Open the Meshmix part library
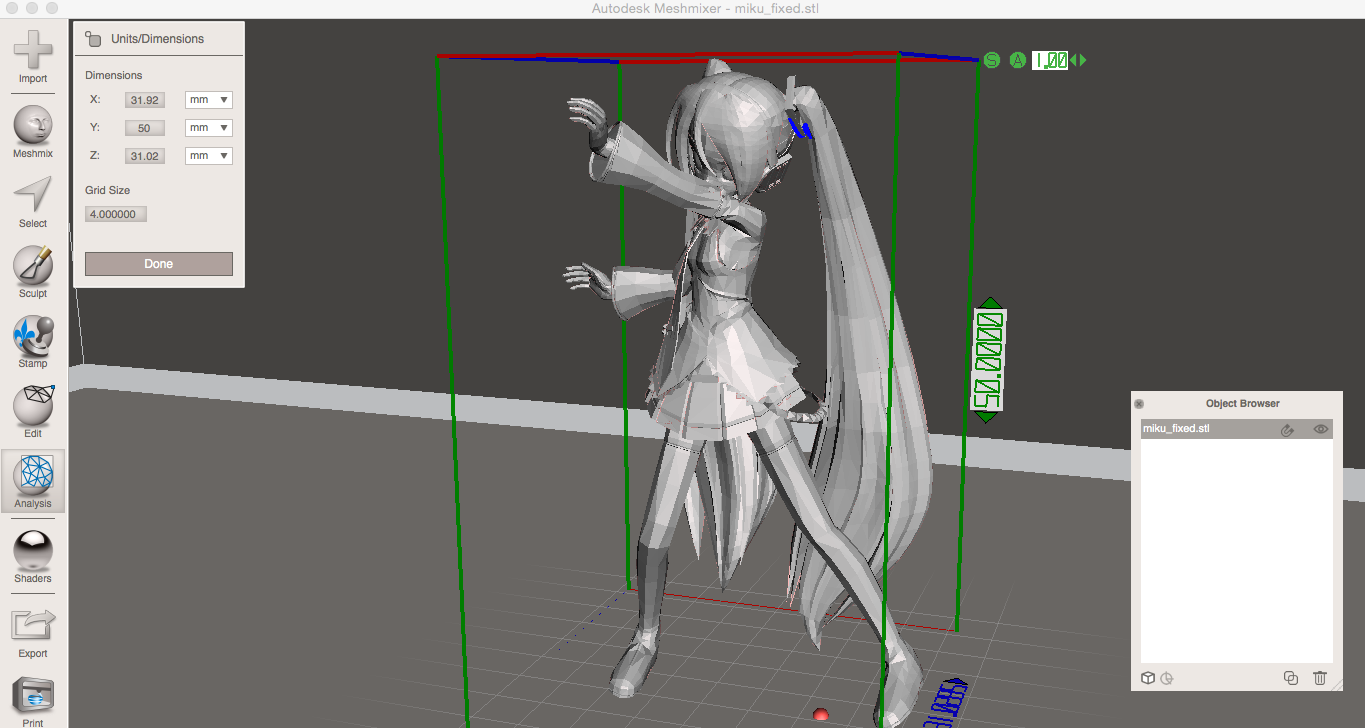This screenshot has width=1365, height=728. [32, 128]
